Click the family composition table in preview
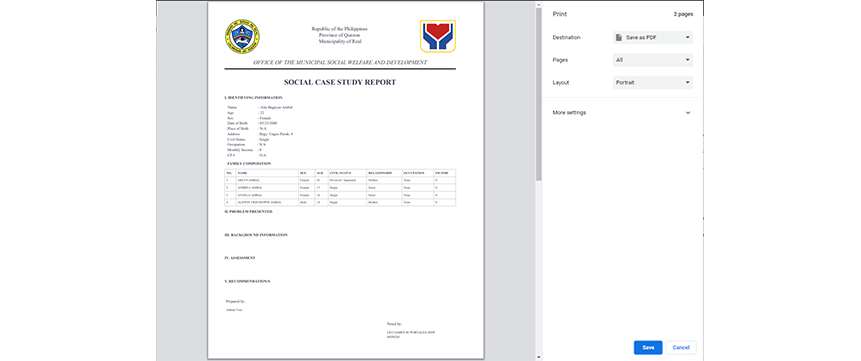861x361 pixels. click(340, 188)
